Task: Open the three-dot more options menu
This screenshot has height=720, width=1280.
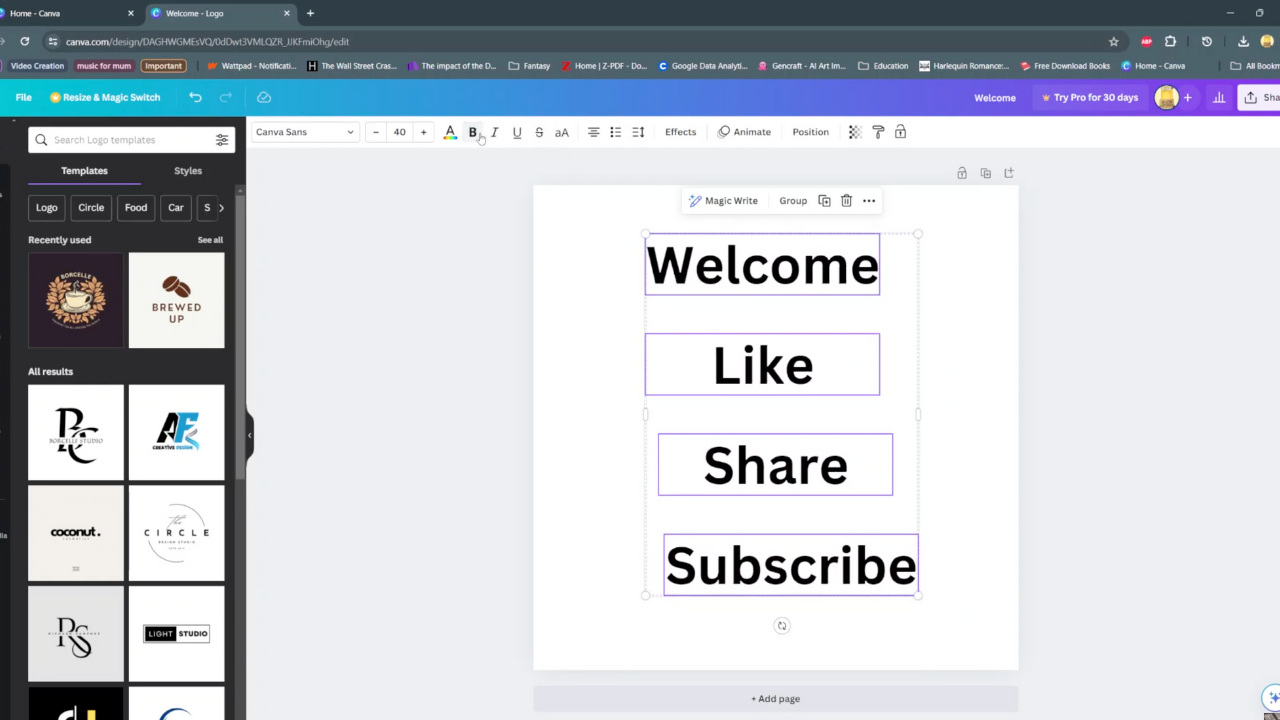Action: coord(869,201)
